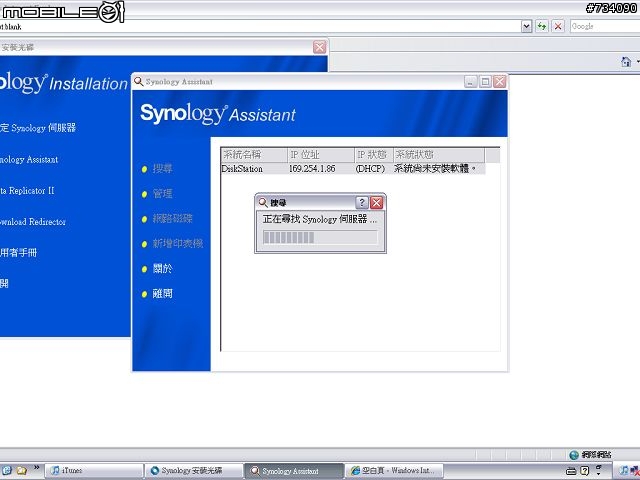
Task: Click the Synology Assistant taskbar button
Action: coord(294,471)
